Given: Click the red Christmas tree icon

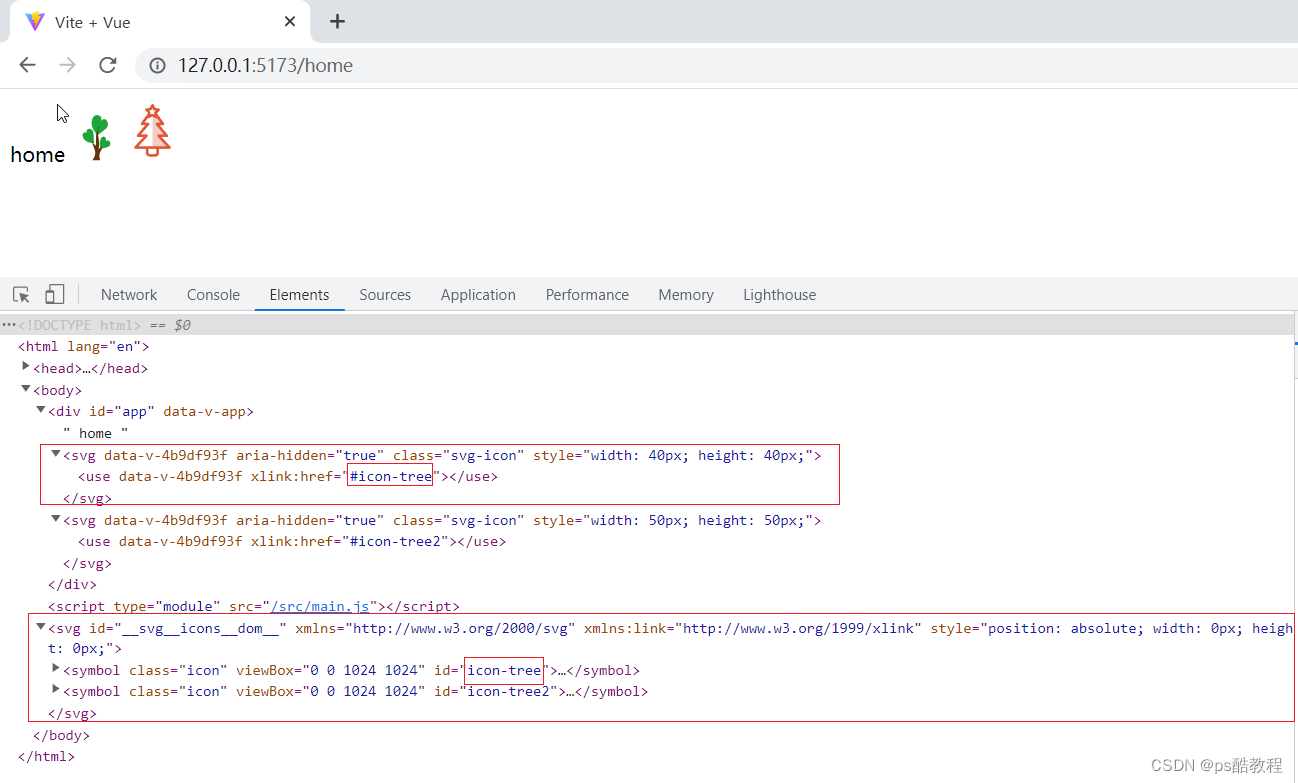Looking at the screenshot, I should click(x=151, y=131).
